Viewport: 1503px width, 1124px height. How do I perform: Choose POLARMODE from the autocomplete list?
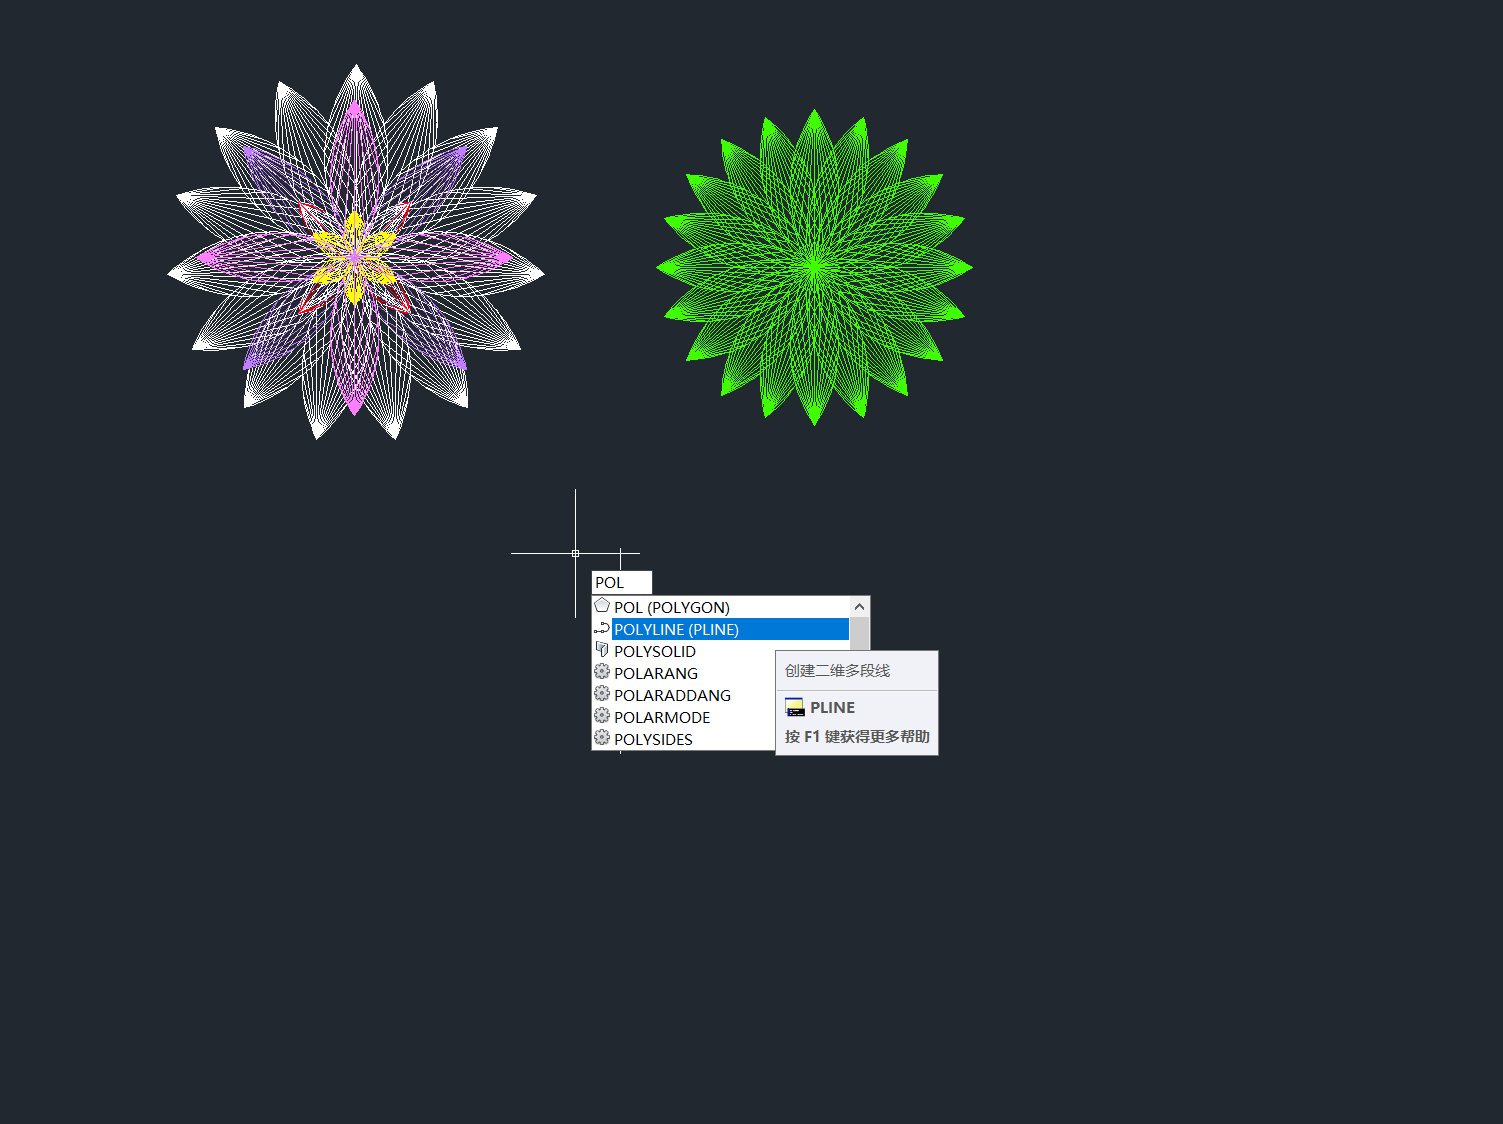(662, 716)
